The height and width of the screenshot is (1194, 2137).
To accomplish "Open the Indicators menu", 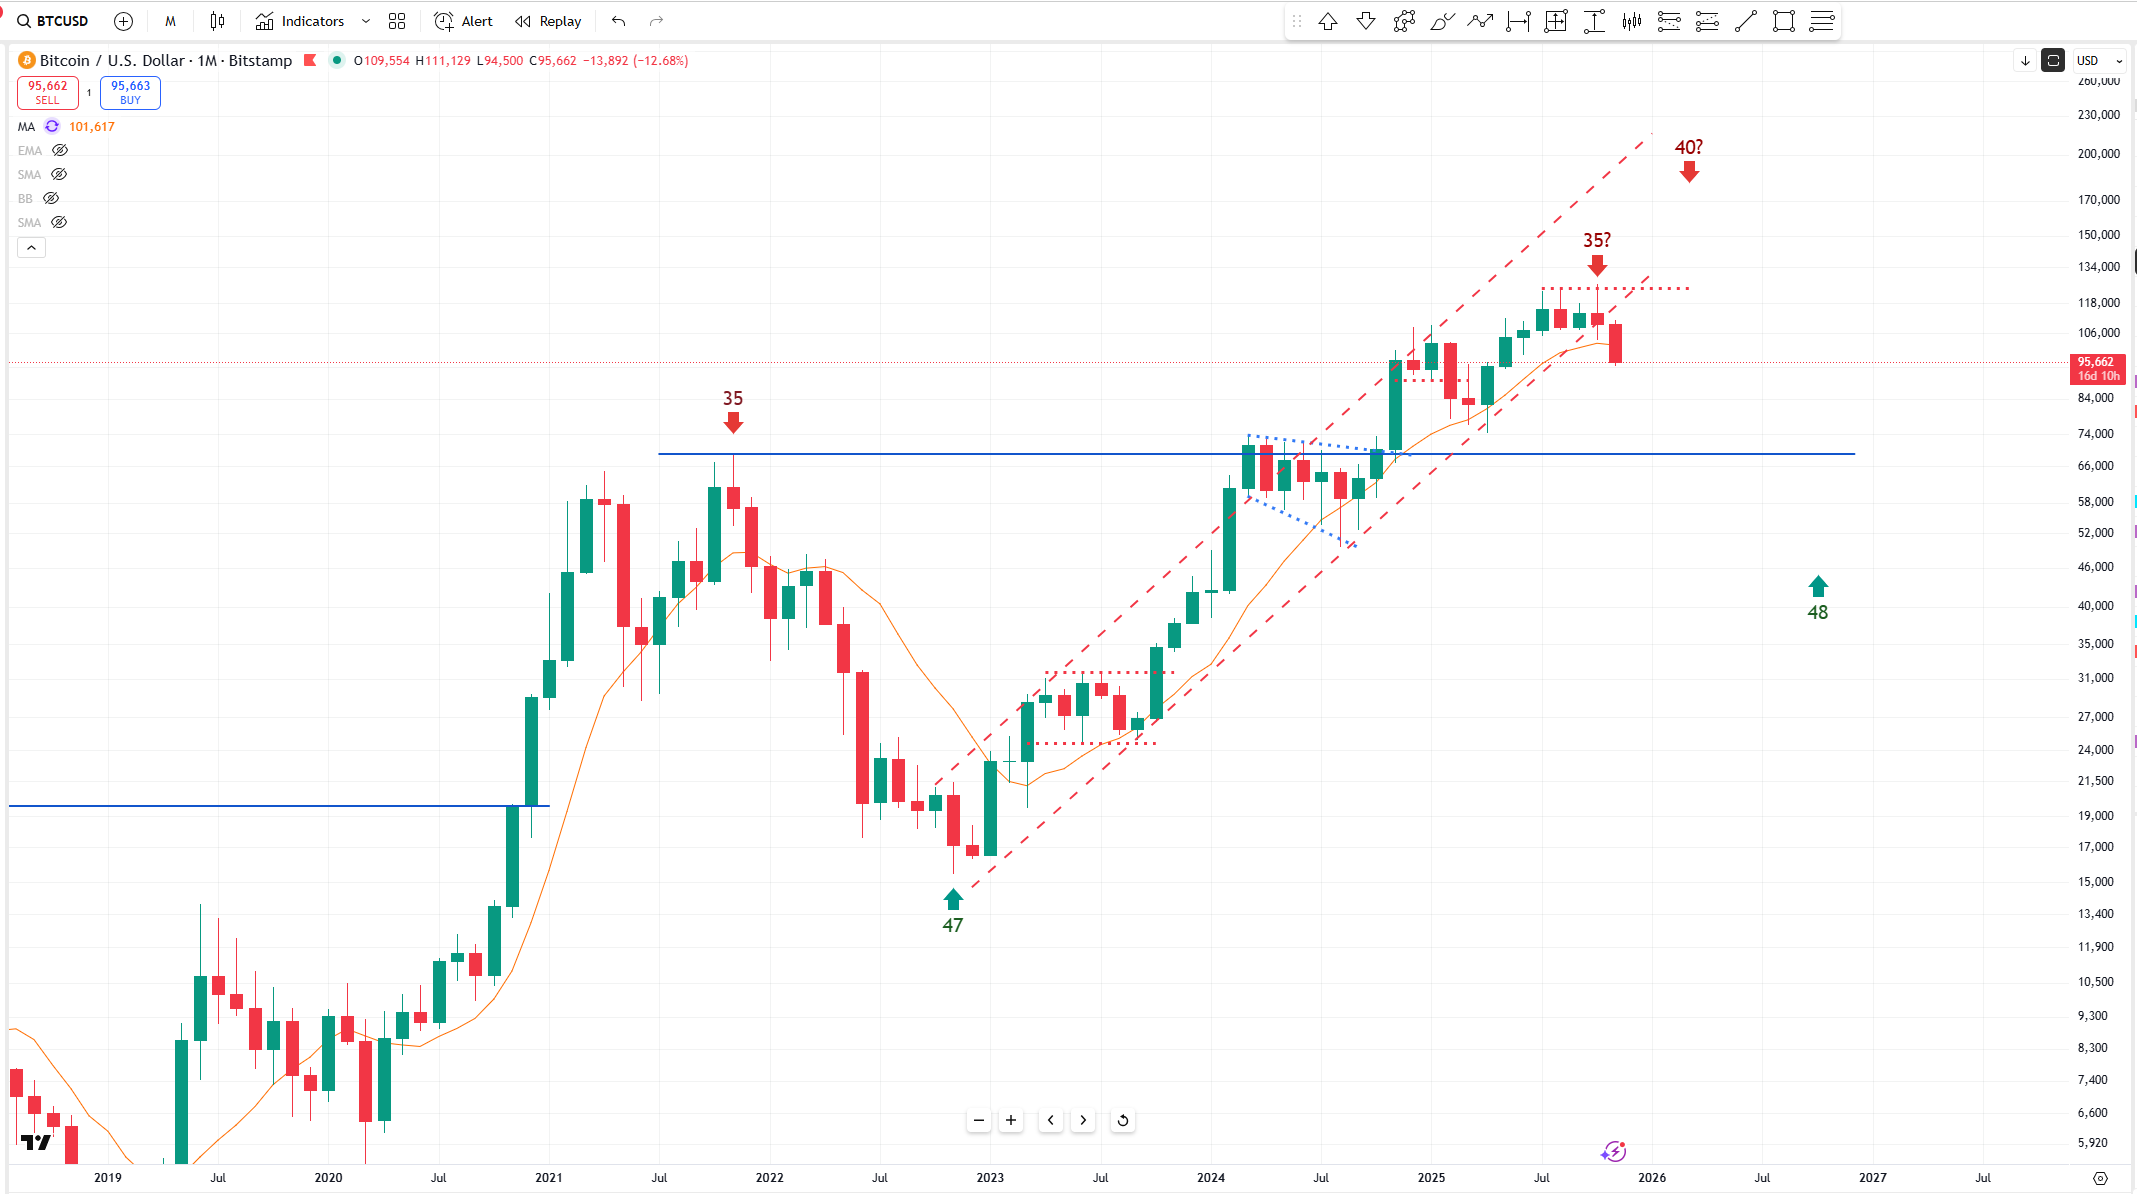I will [300, 21].
